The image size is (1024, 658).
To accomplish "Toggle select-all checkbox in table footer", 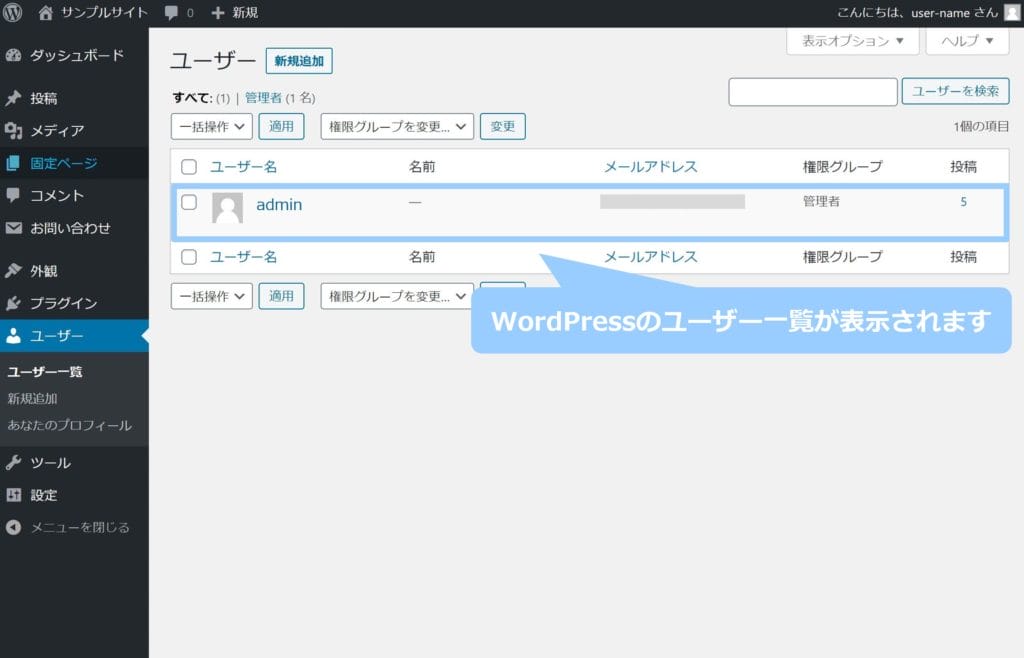I will (x=188, y=257).
